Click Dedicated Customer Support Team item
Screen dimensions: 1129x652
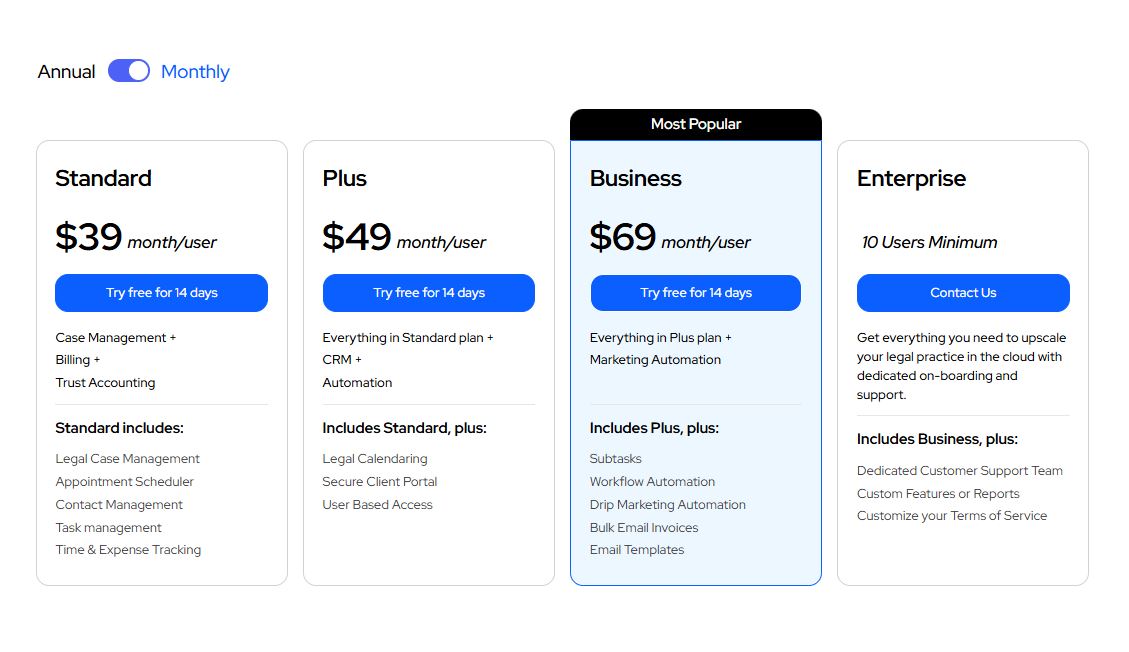(x=960, y=470)
